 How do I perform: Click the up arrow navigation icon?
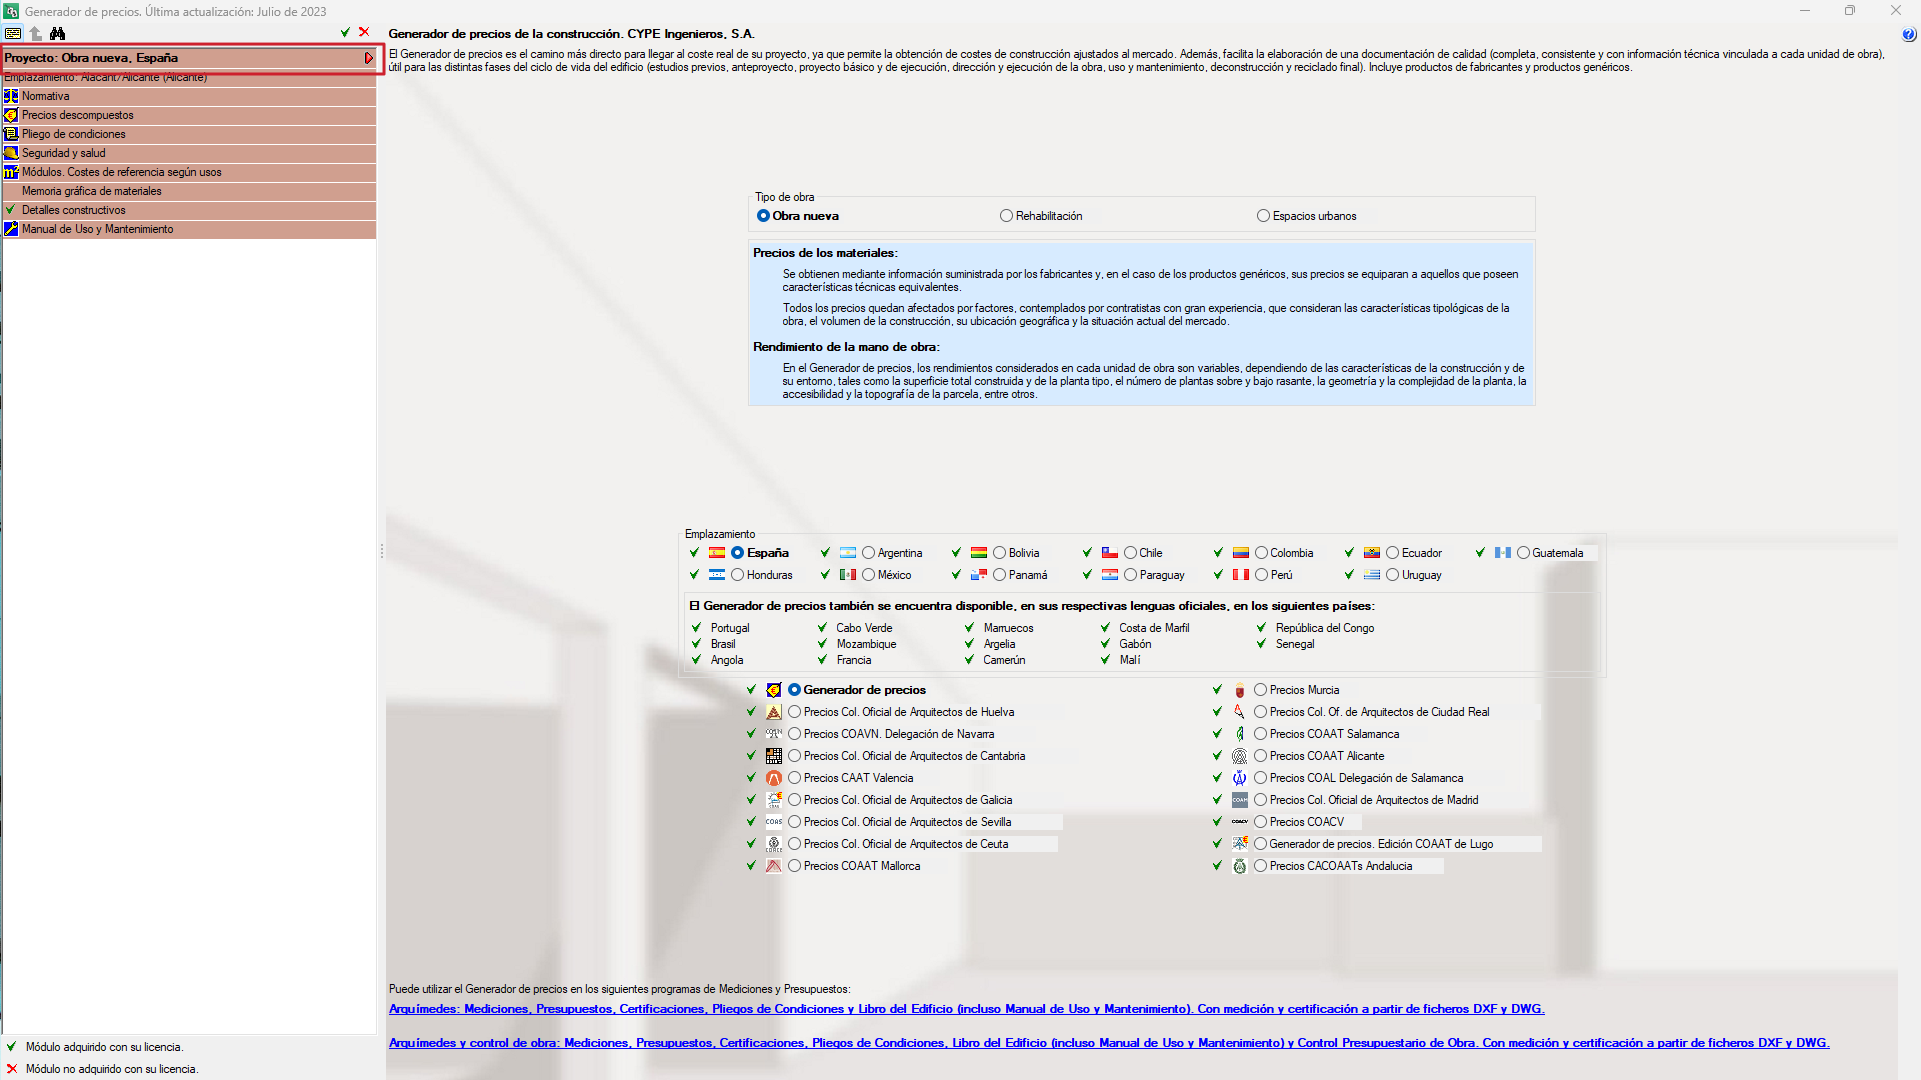tap(36, 33)
